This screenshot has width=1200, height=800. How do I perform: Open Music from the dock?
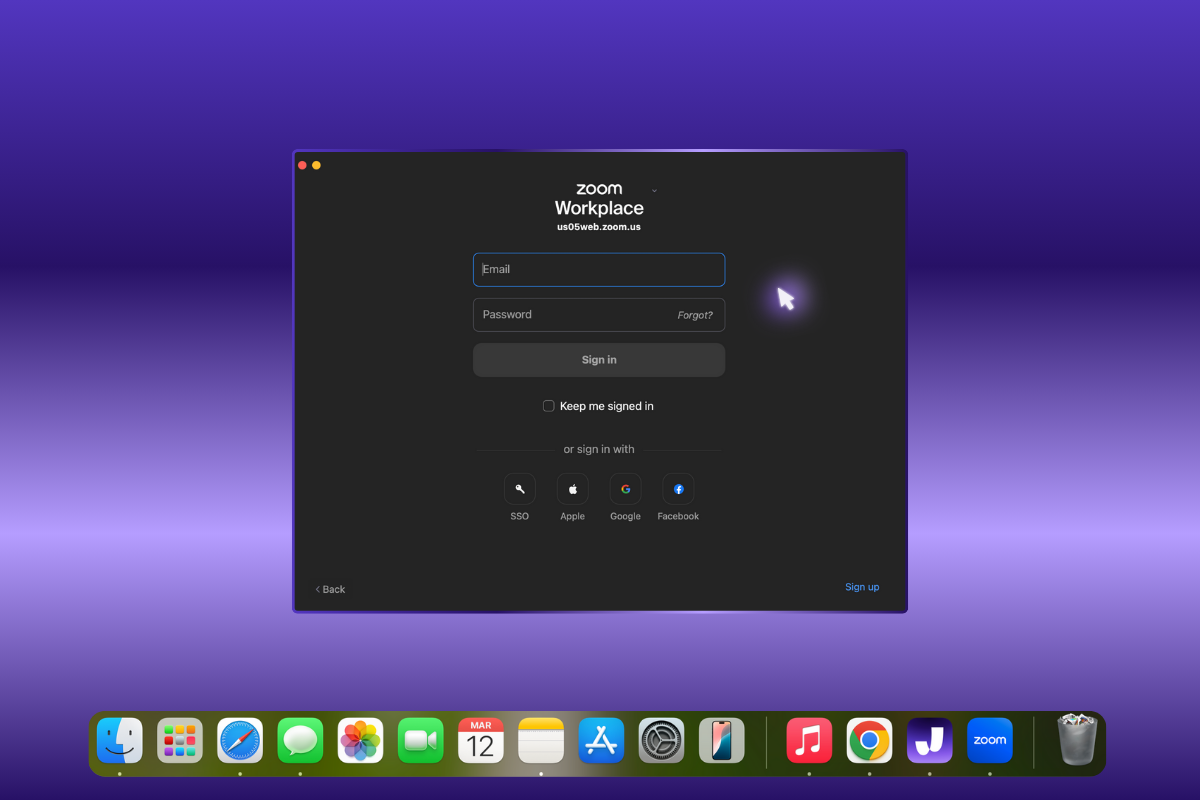coord(809,741)
